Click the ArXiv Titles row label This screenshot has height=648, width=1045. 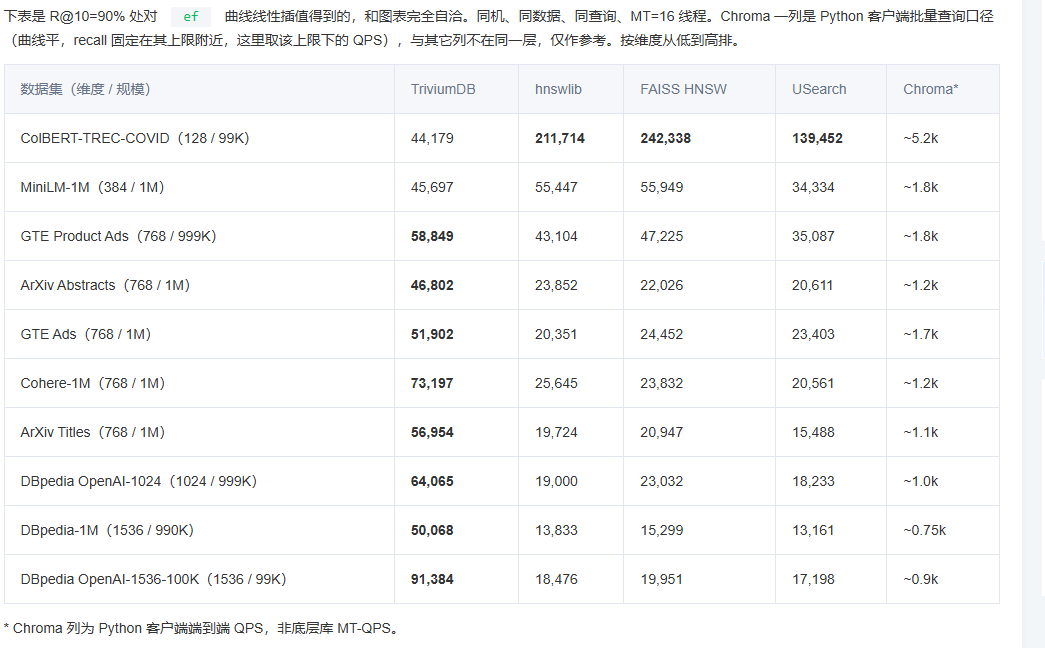(x=92, y=432)
